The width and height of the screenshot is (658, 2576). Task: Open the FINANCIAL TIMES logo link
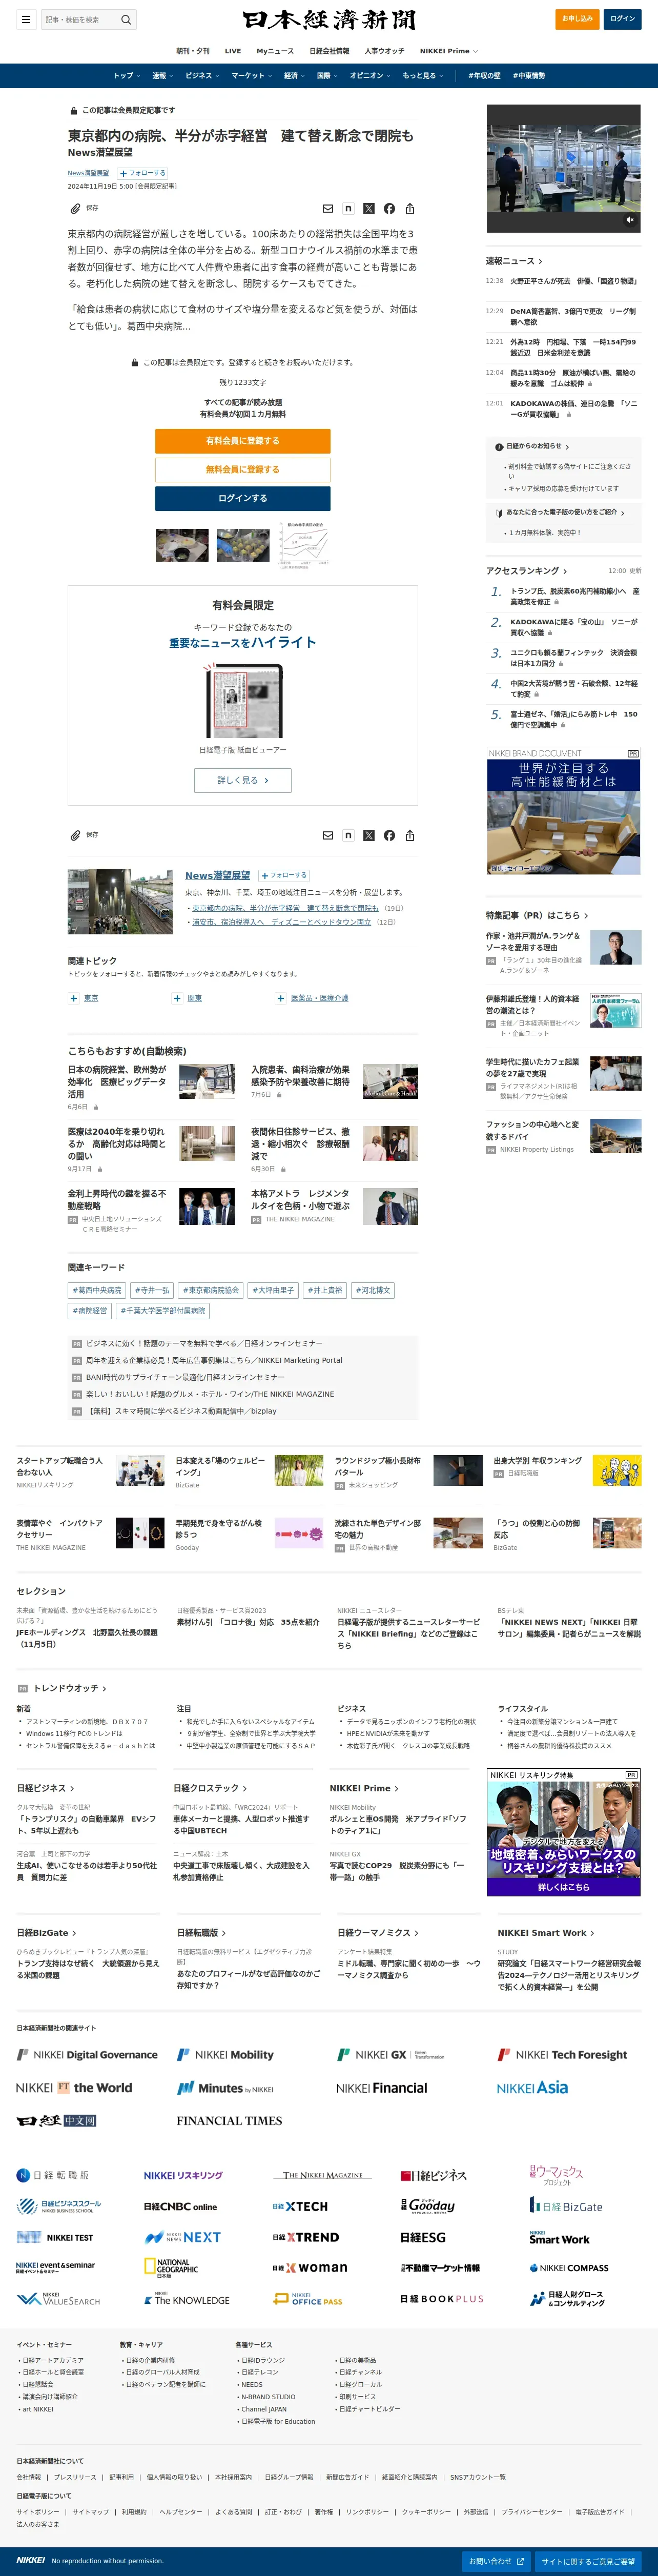[x=229, y=2121]
